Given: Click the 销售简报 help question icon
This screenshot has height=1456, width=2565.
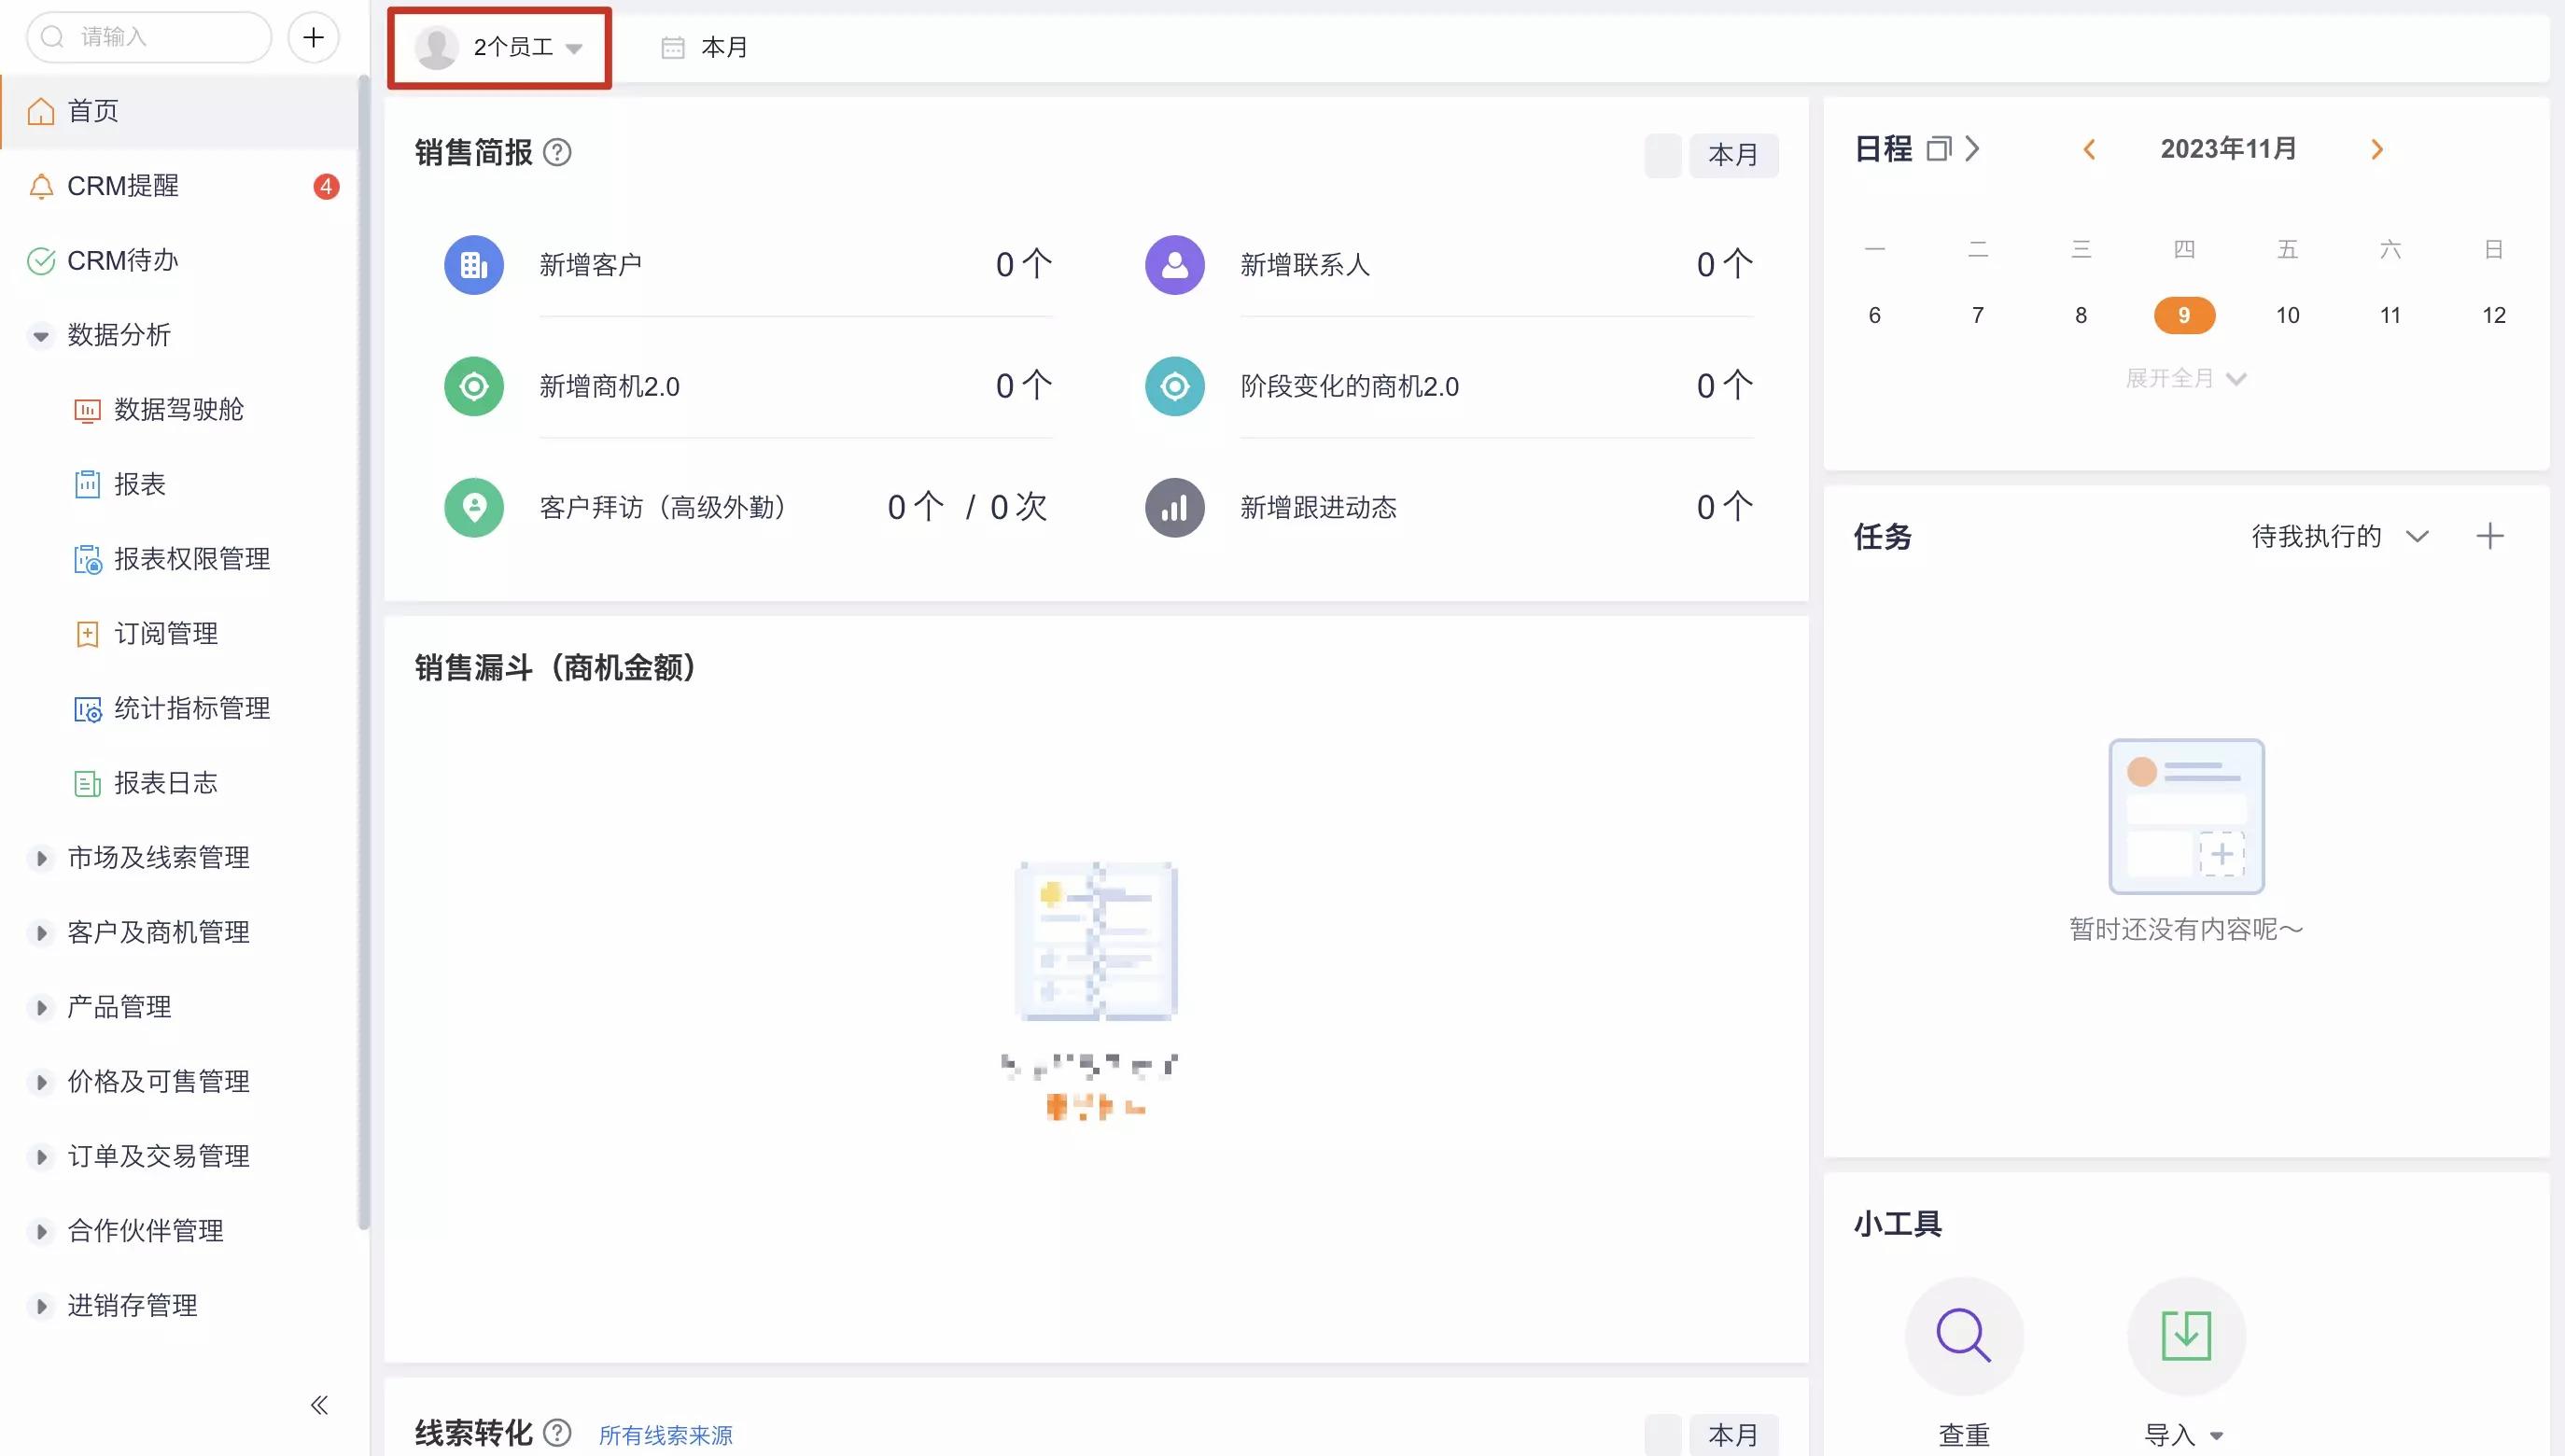Looking at the screenshot, I should click(557, 153).
